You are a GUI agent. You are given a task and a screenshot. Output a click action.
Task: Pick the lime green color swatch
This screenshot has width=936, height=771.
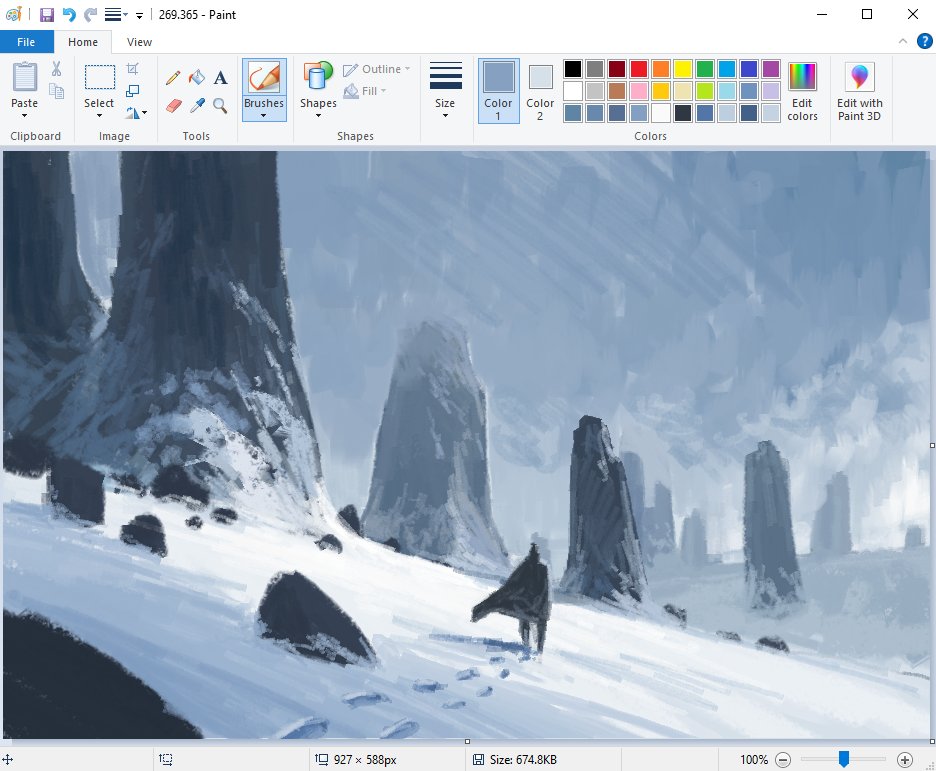click(705, 91)
